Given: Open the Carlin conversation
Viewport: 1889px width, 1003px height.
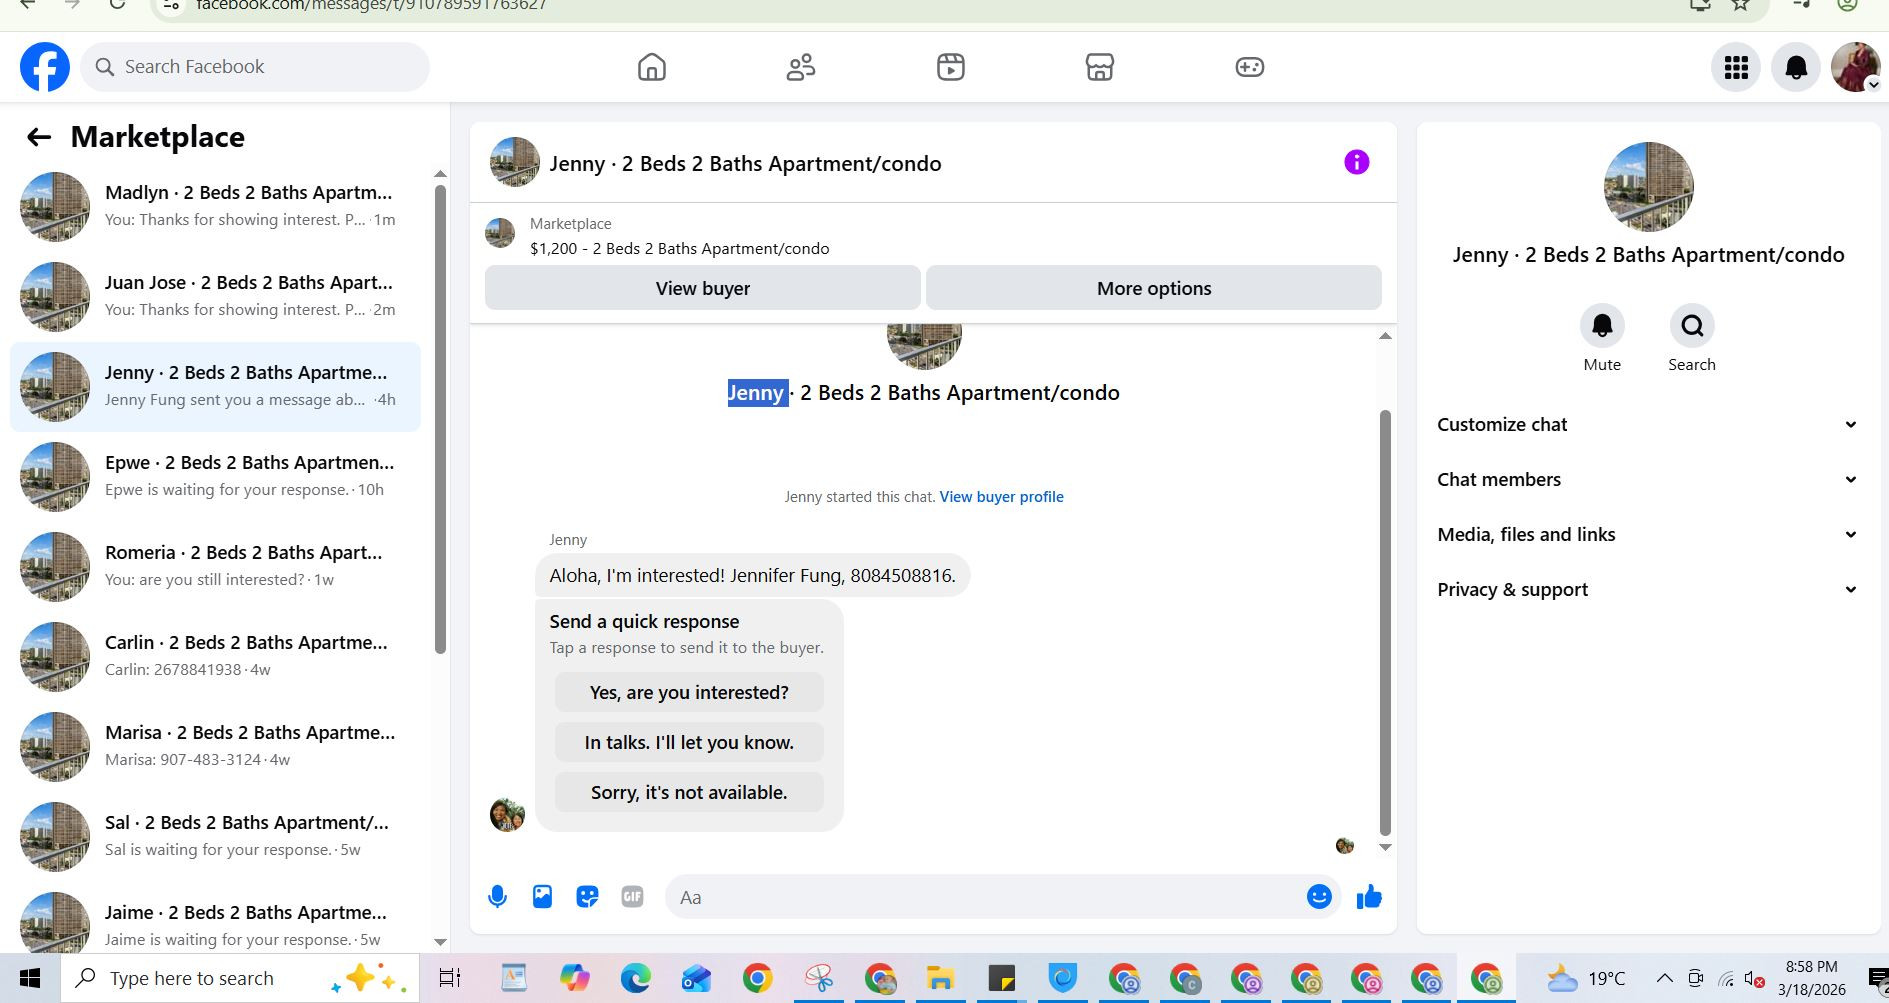Looking at the screenshot, I should click(x=215, y=657).
